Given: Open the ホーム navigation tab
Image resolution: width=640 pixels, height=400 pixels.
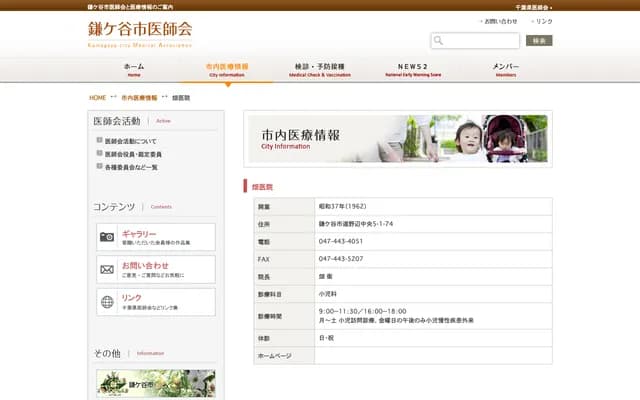Looking at the screenshot, I should coord(134,69).
